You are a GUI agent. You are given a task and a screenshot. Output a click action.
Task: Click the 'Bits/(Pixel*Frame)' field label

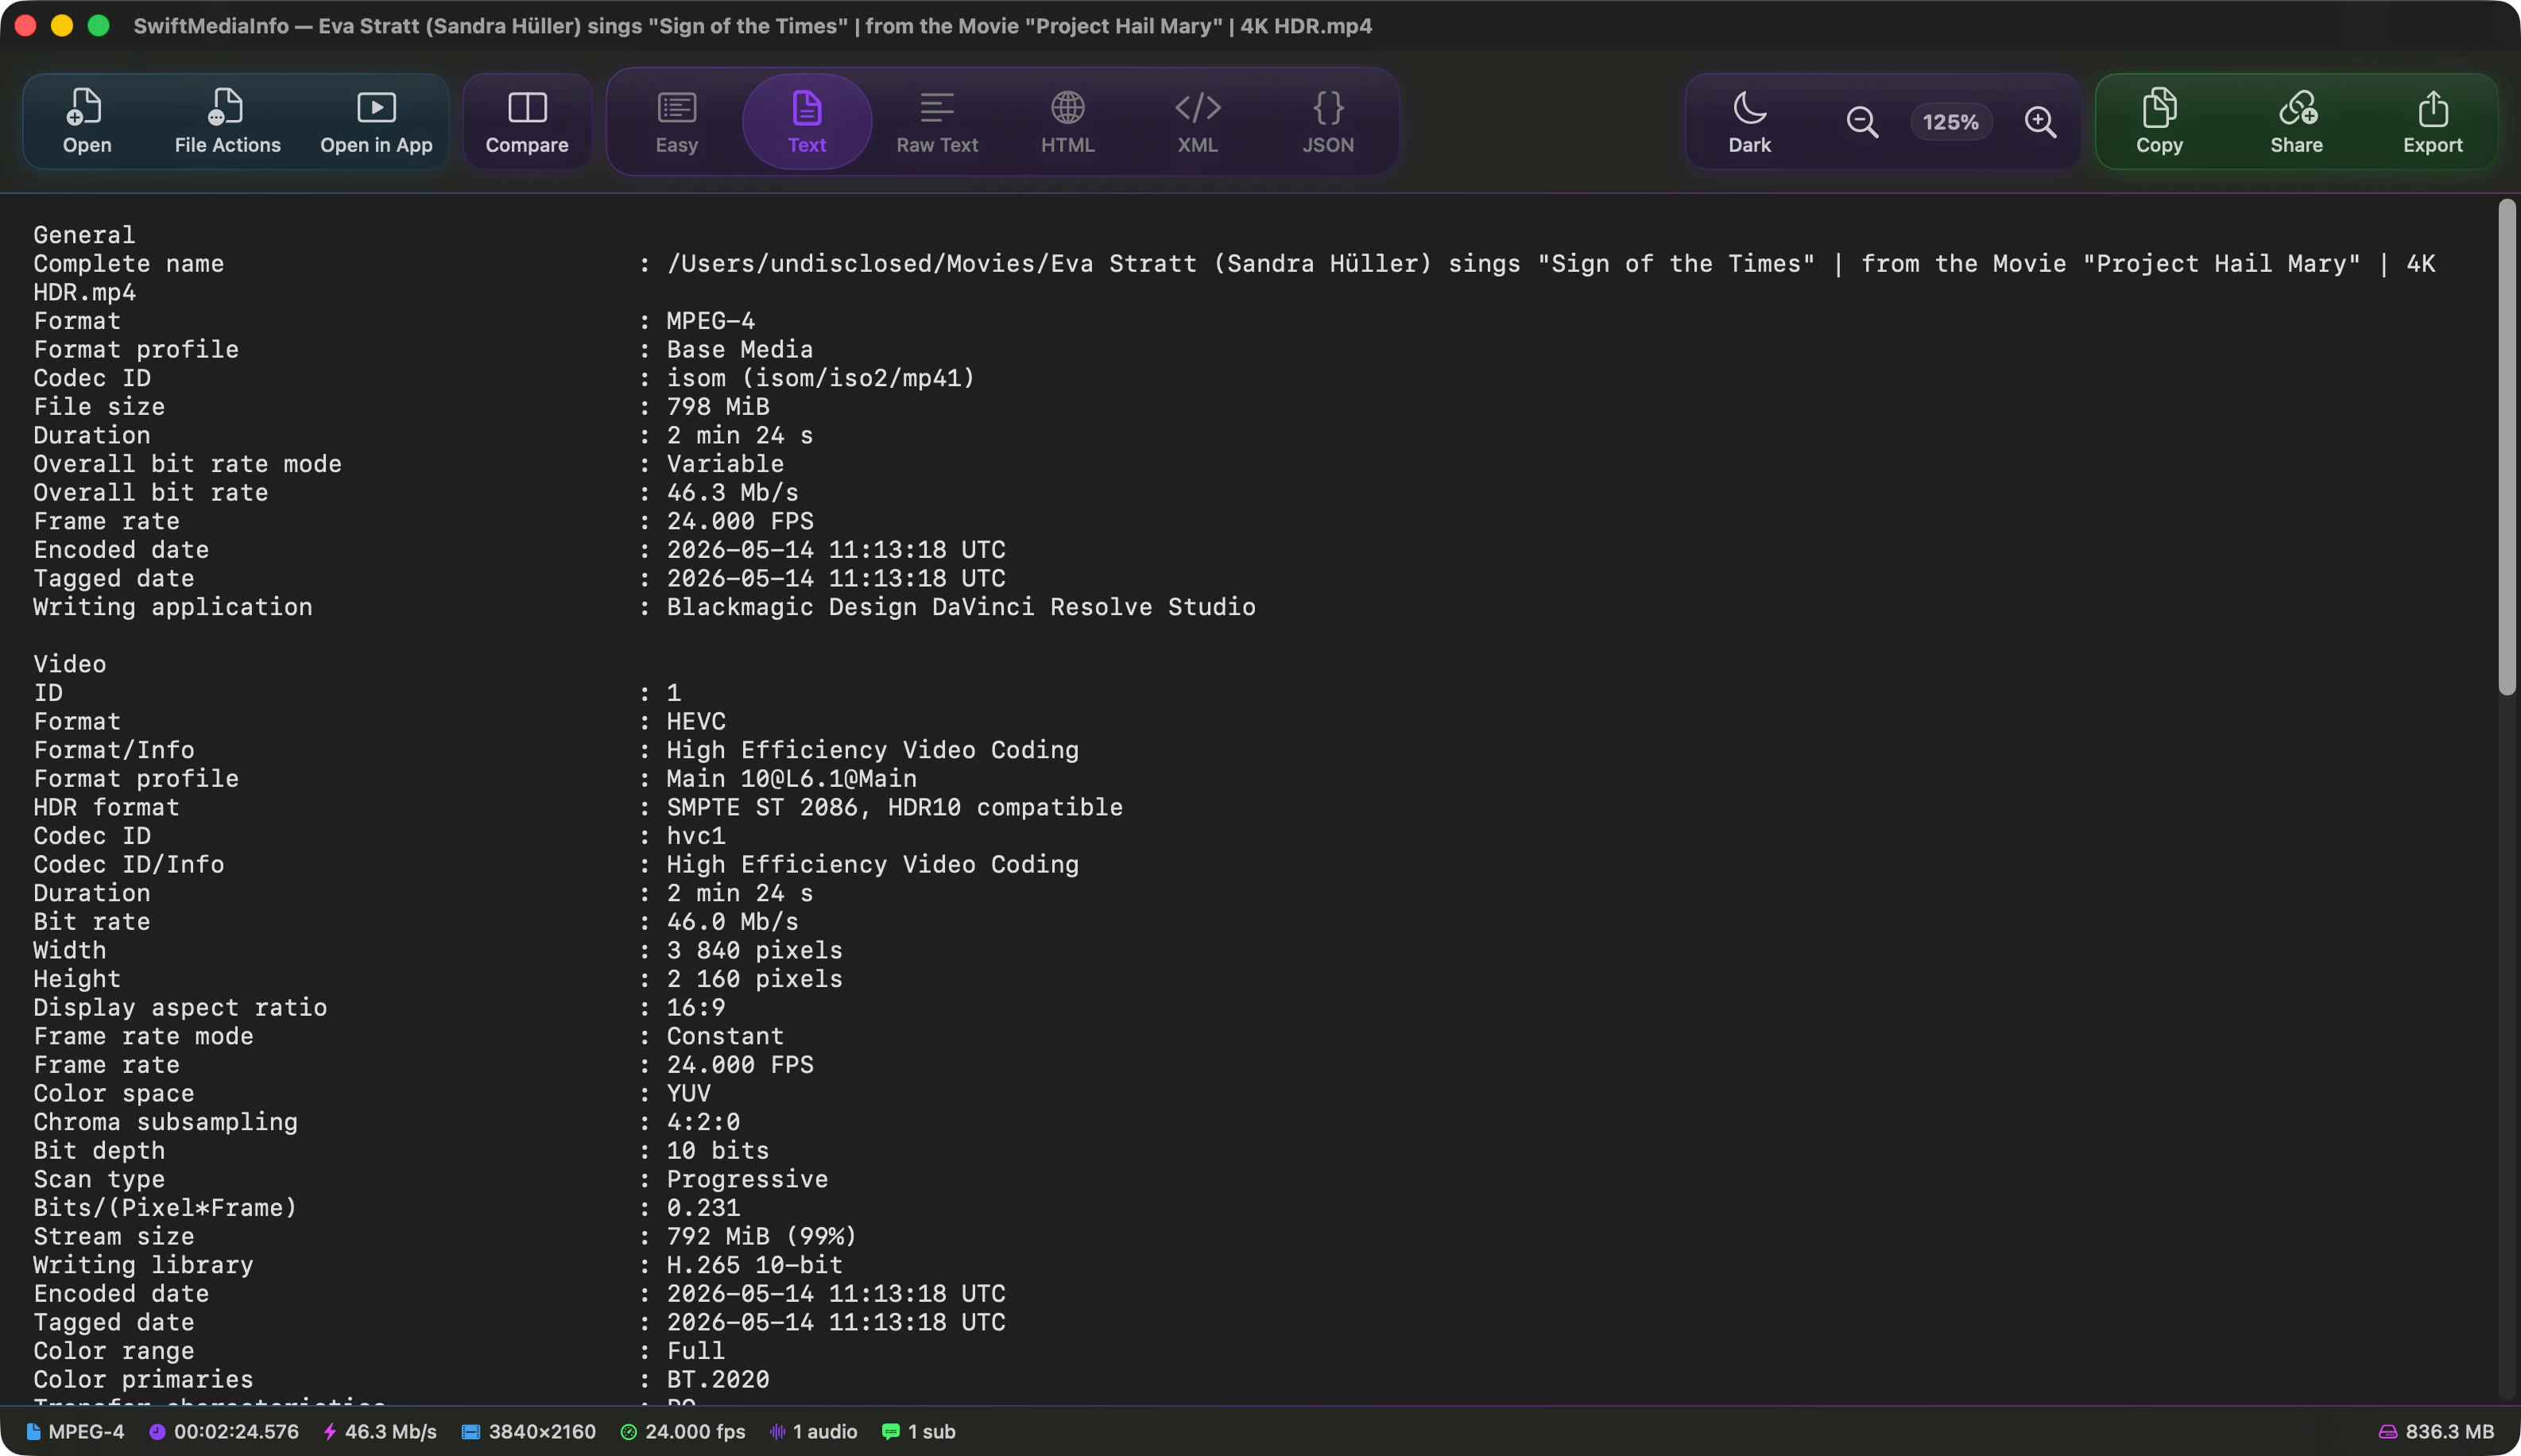click(166, 1208)
